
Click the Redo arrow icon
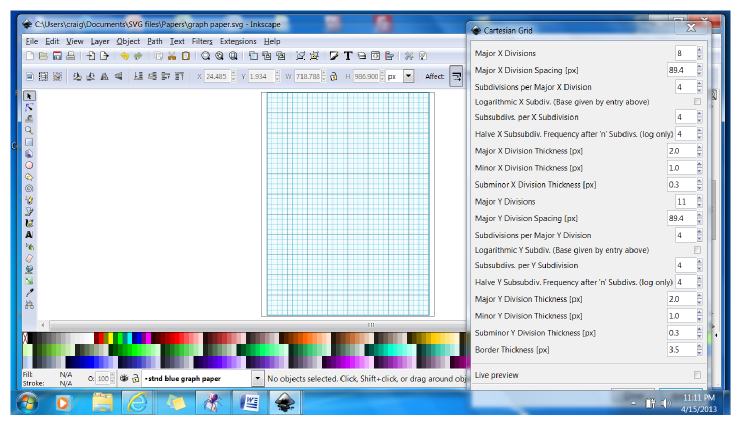pyautogui.click(x=138, y=56)
